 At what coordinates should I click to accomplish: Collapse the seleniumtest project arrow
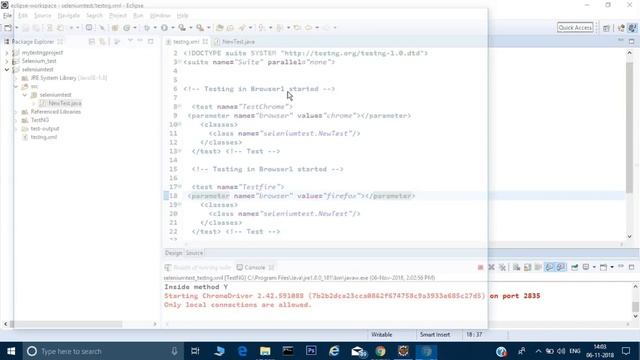tap(7, 70)
